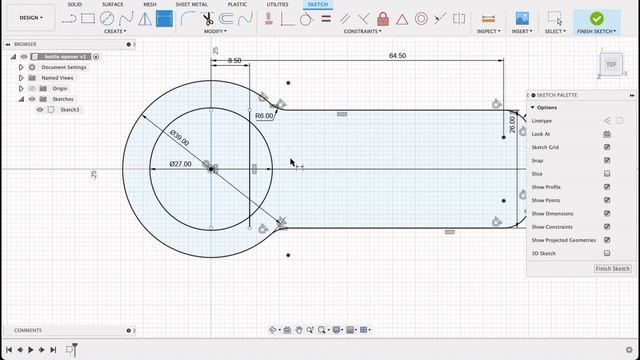Viewport: 640px width, 360px height.
Task: Apply the Tangent constraint
Action: tap(306, 19)
